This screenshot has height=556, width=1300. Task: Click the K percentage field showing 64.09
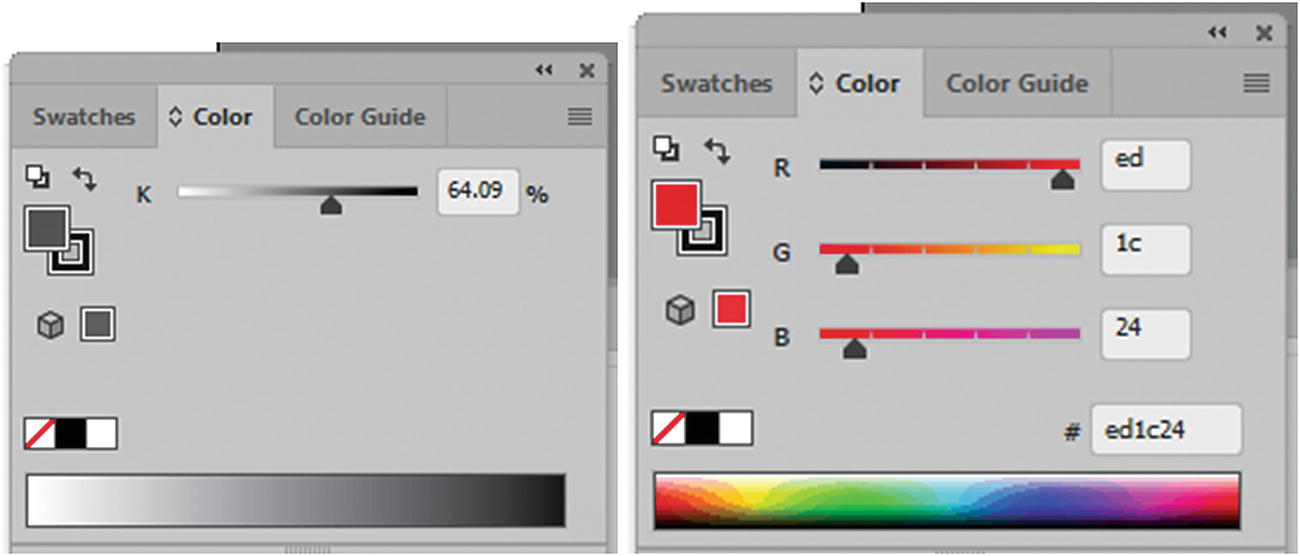point(478,191)
